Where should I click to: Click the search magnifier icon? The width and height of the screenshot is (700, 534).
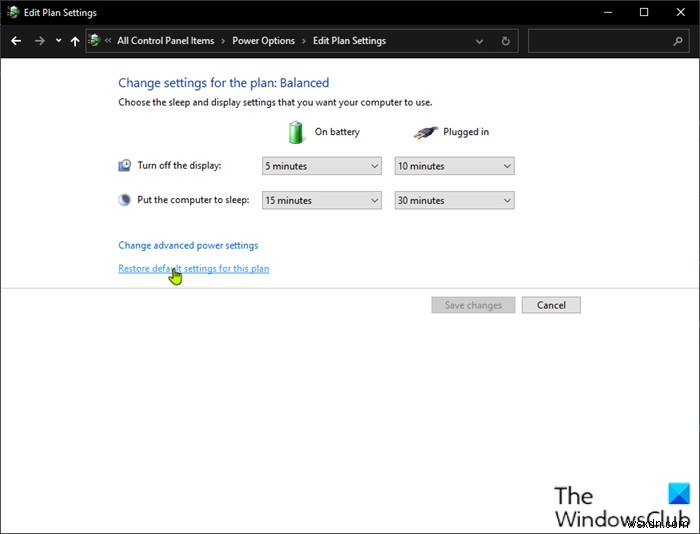[678, 41]
